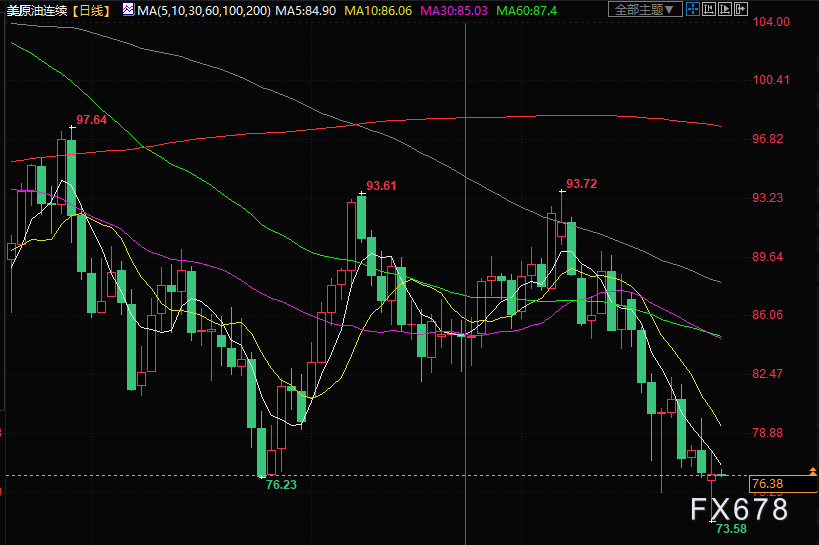
Task: Click the MA(5,10,30,60,100,200) indicator label
Action: (x=204, y=10)
